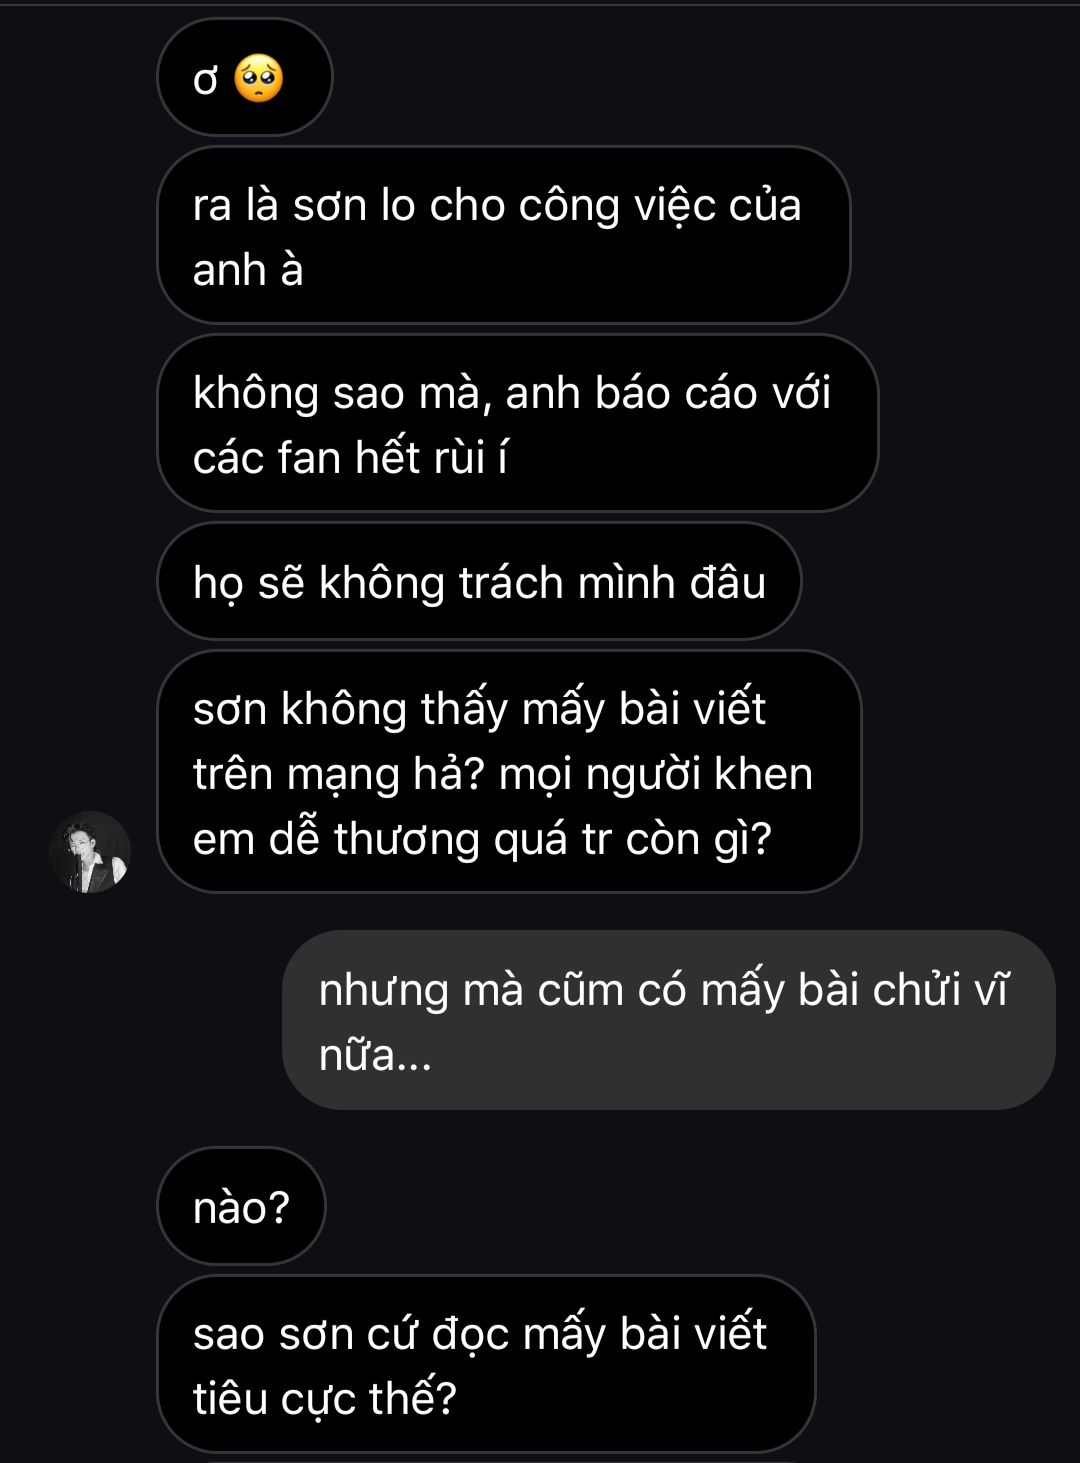The height and width of the screenshot is (1463, 1080).
Task: Tap the 'anh à' text line
Action: [x=248, y=270]
